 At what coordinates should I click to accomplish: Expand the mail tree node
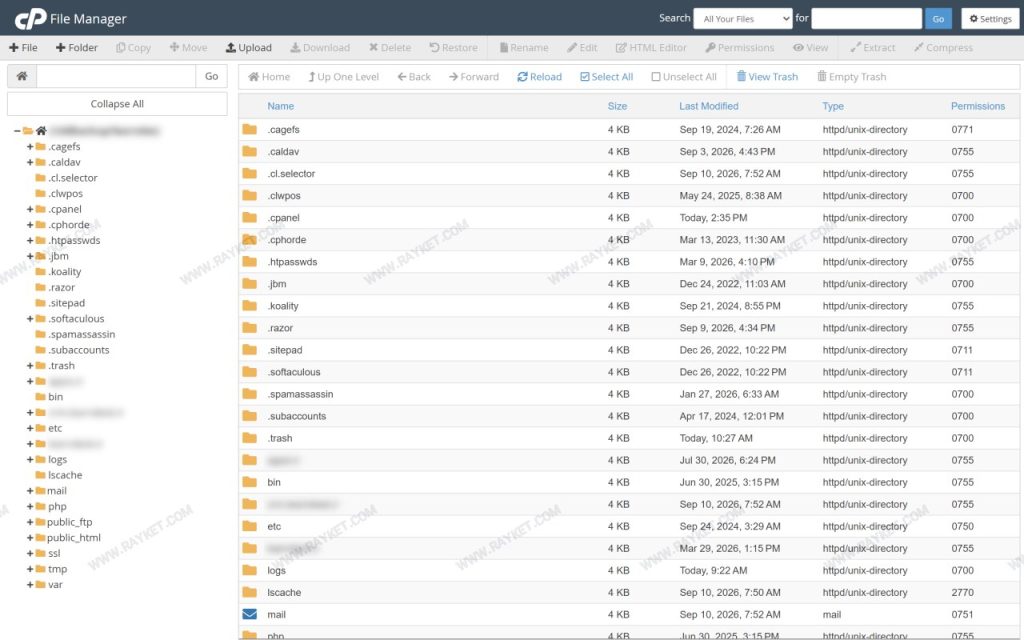click(30, 490)
